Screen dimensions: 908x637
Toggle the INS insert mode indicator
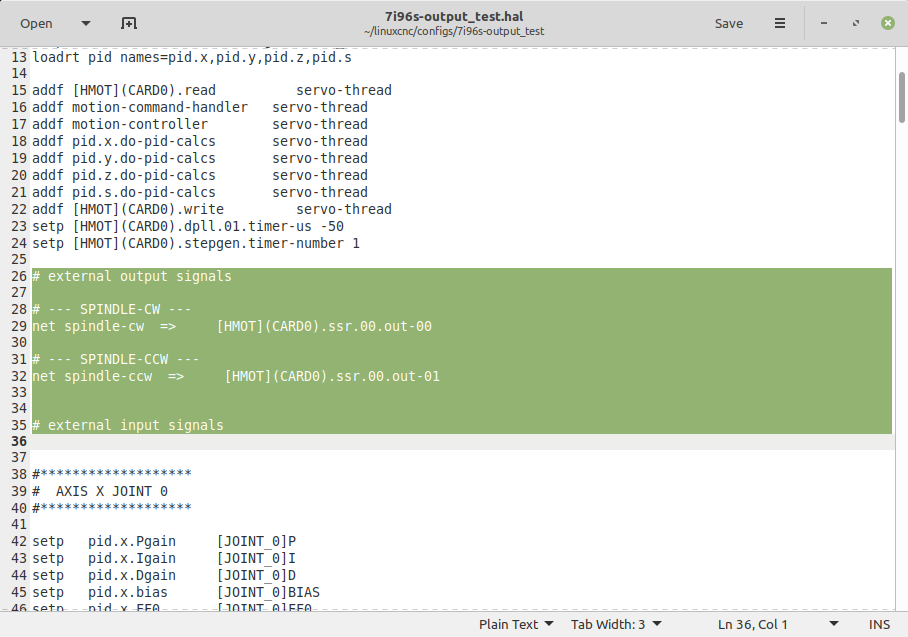click(x=879, y=624)
